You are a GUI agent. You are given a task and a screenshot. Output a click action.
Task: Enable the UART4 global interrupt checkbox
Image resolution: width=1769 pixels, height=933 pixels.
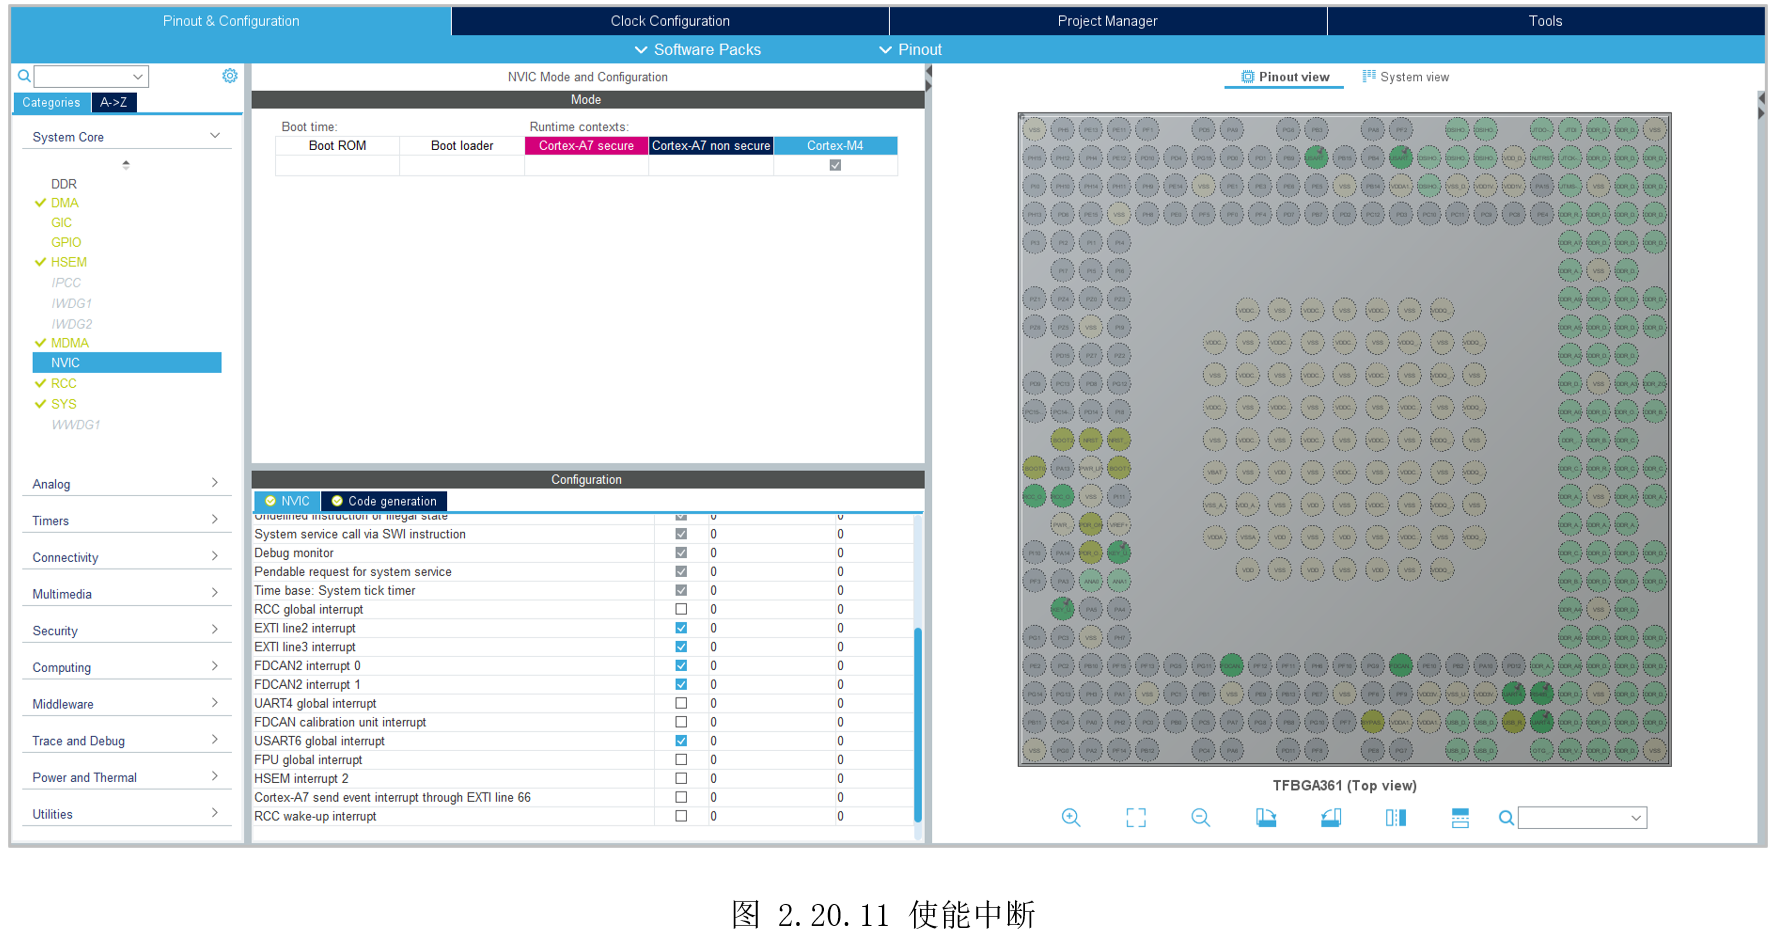point(681,703)
